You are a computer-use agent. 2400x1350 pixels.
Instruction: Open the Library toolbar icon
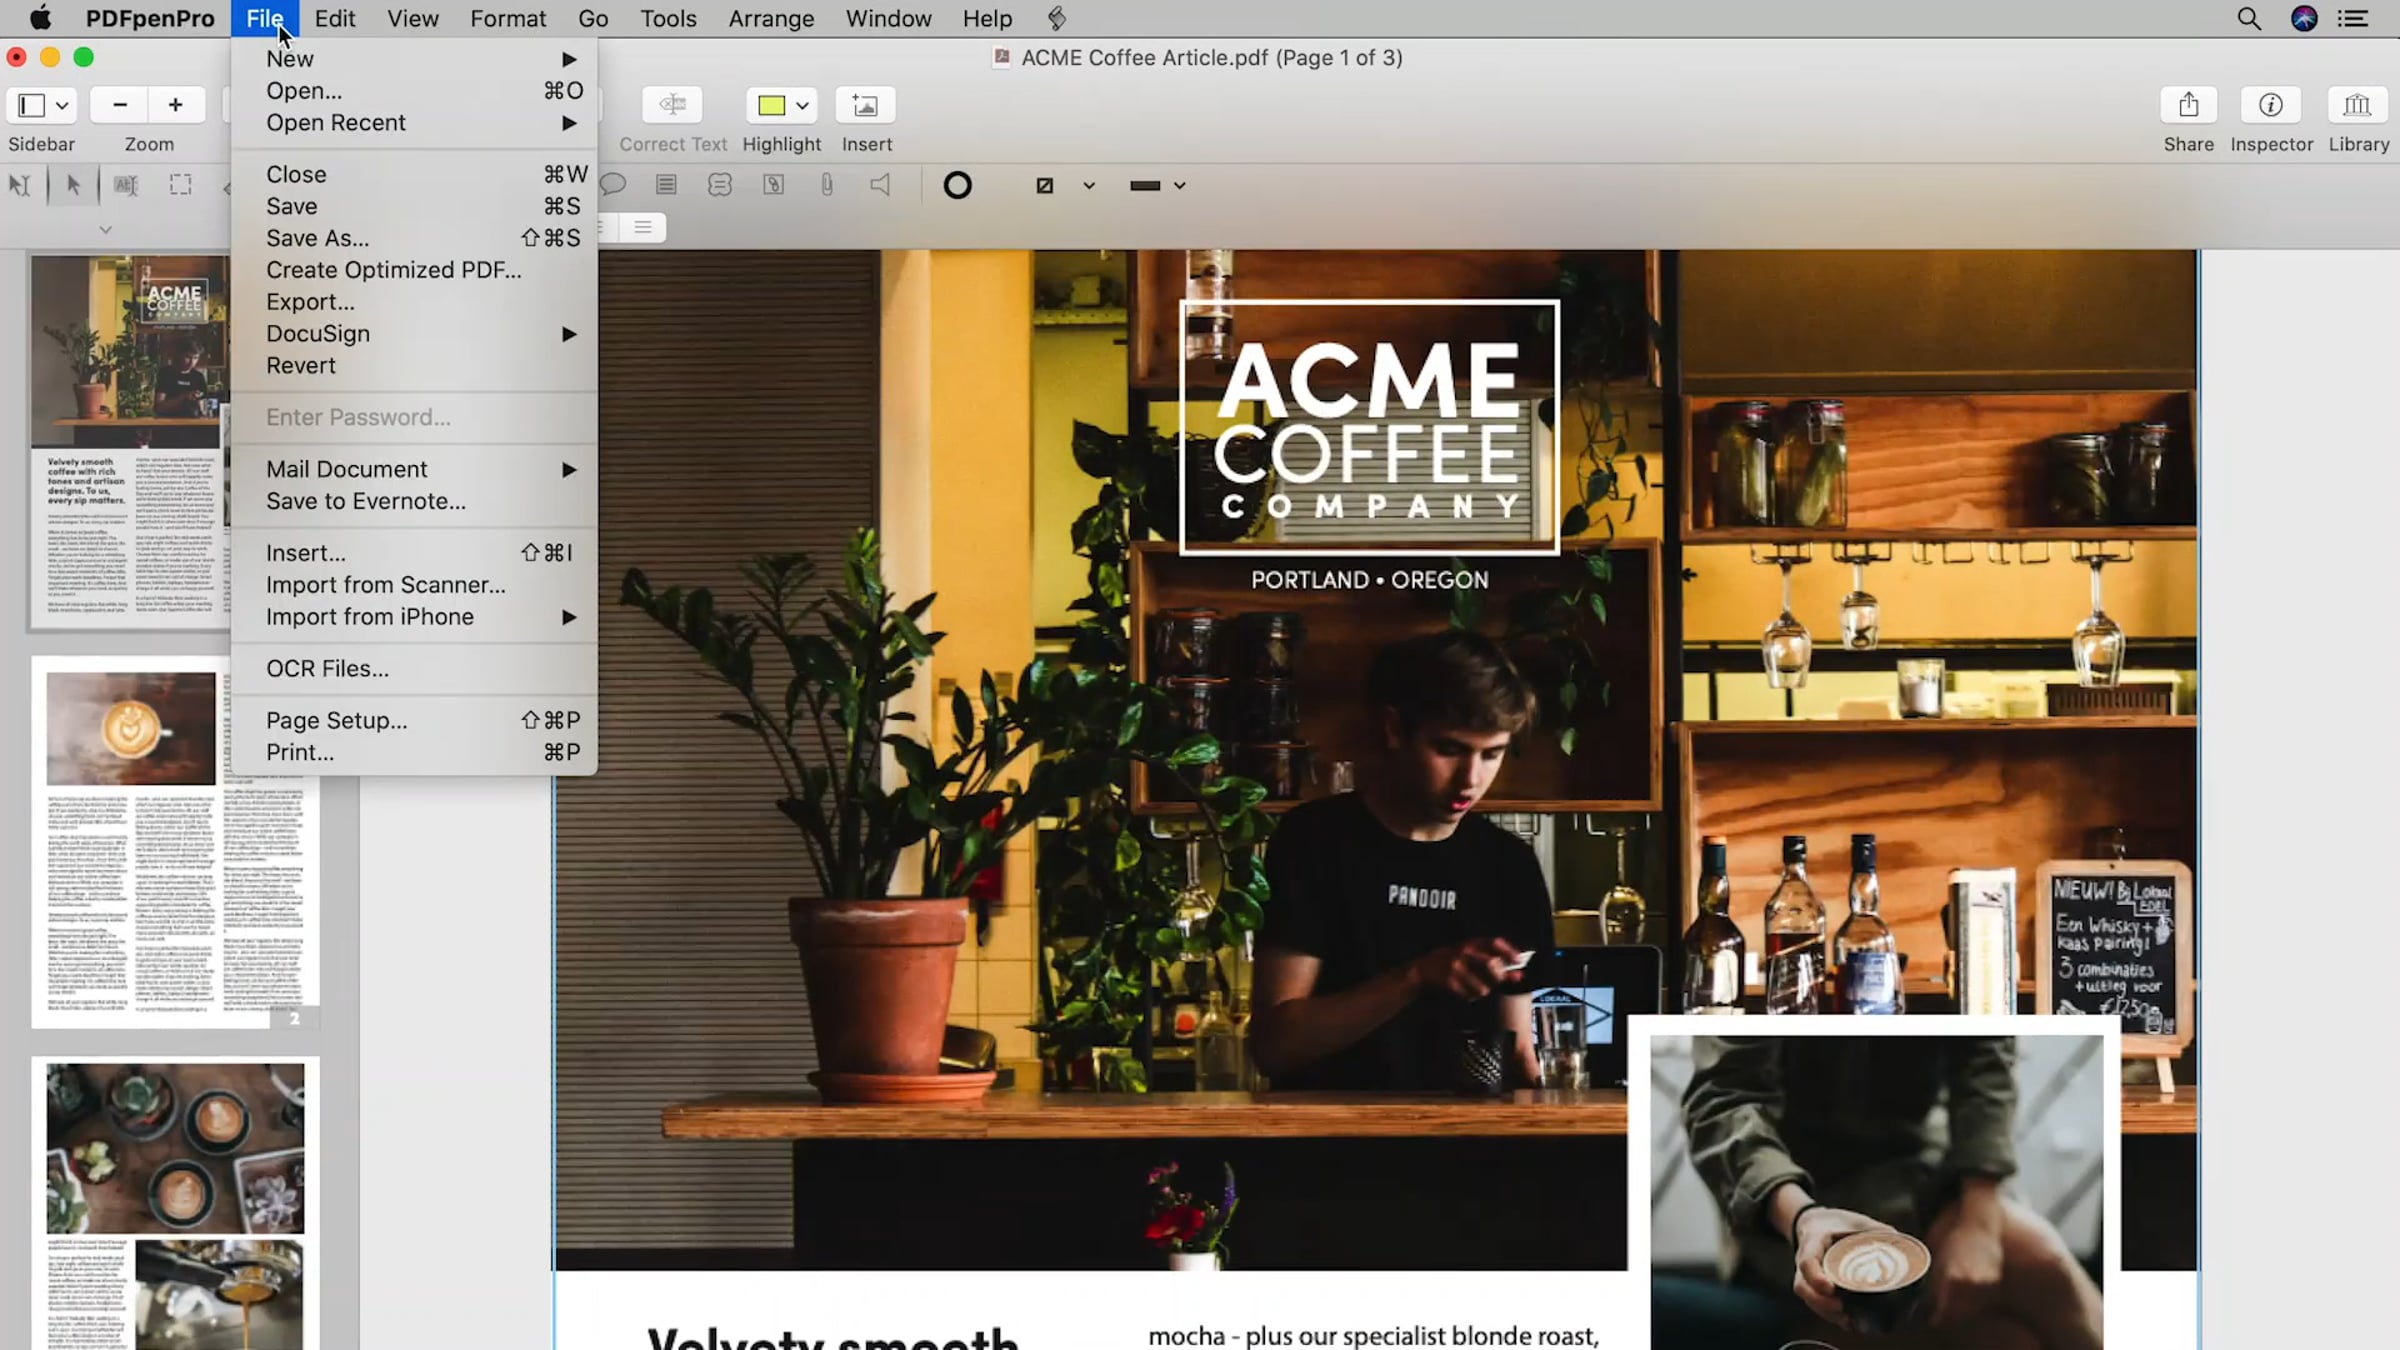[x=2357, y=105]
